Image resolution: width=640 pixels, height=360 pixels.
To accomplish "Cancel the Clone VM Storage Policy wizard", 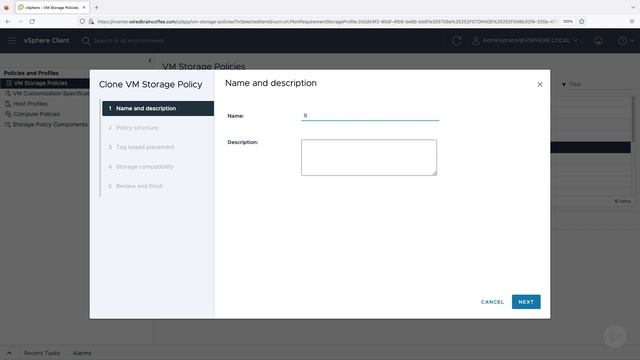I will coord(492,302).
